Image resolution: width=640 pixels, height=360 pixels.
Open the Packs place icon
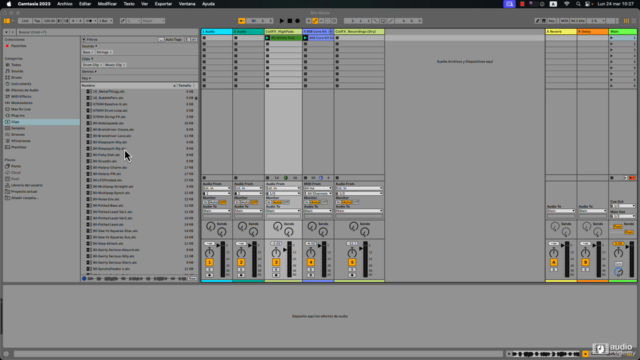coord(7,166)
